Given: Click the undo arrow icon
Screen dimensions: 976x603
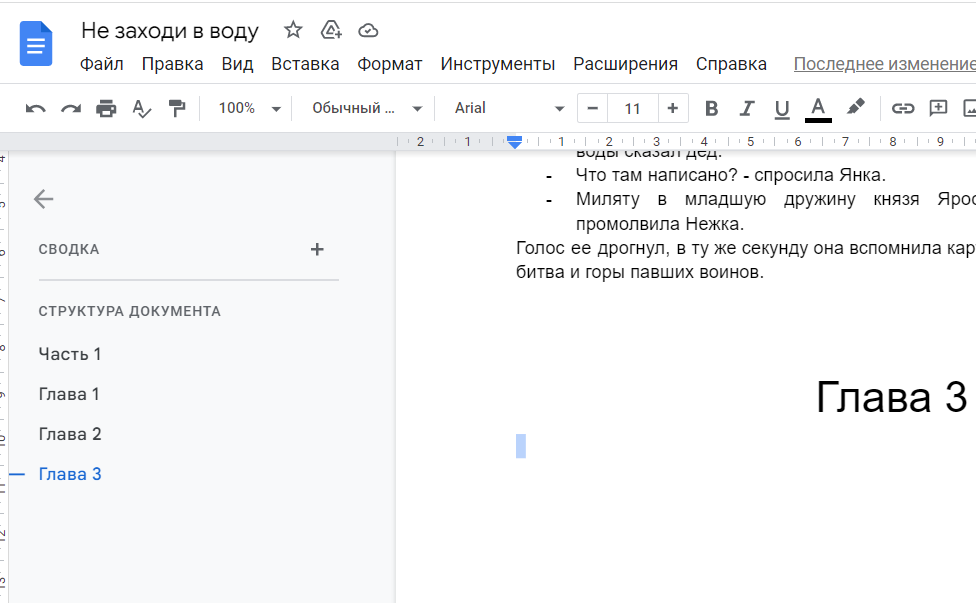Looking at the screenshot, I should coord(36,108).
